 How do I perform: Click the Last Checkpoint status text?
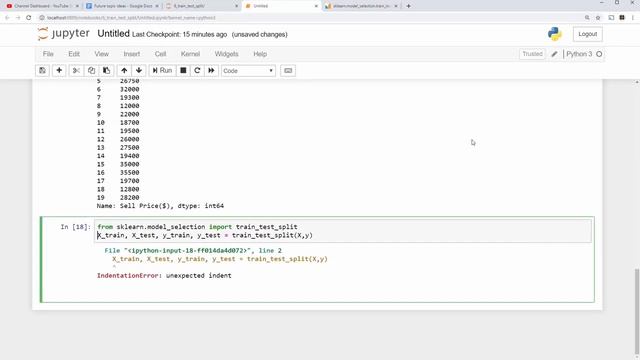(x=179, y=35)
